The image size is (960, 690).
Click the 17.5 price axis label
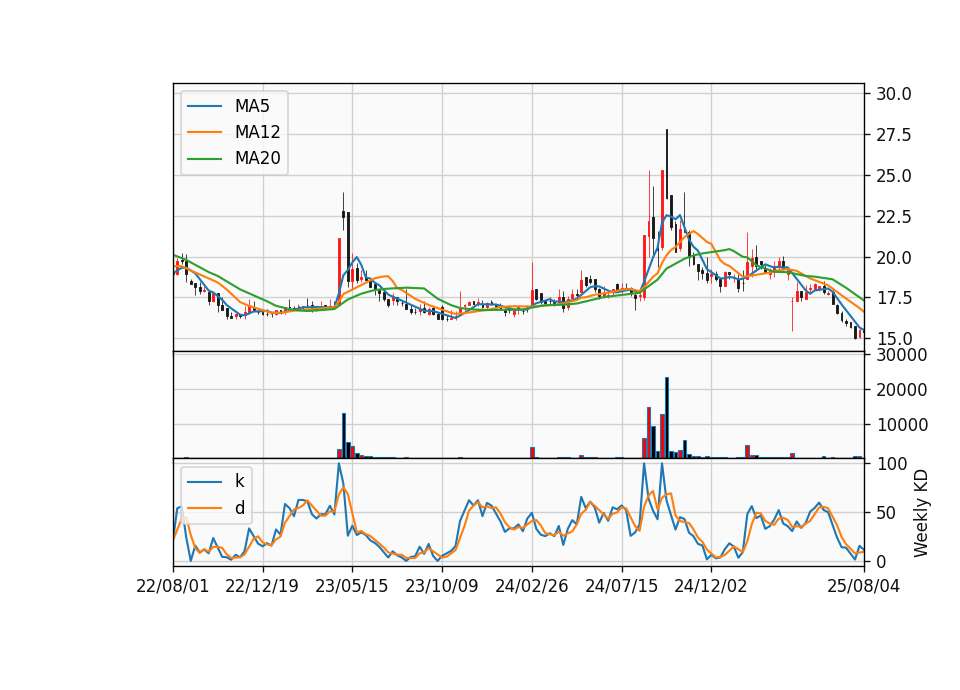pyautogui.click(x=894, y=298)
